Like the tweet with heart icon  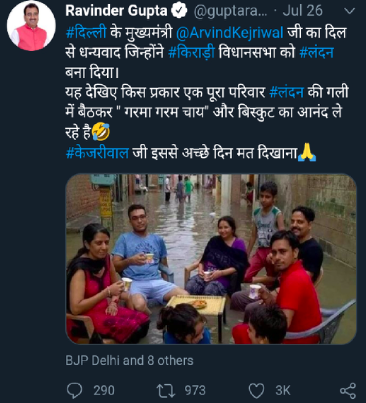[257, 391]
